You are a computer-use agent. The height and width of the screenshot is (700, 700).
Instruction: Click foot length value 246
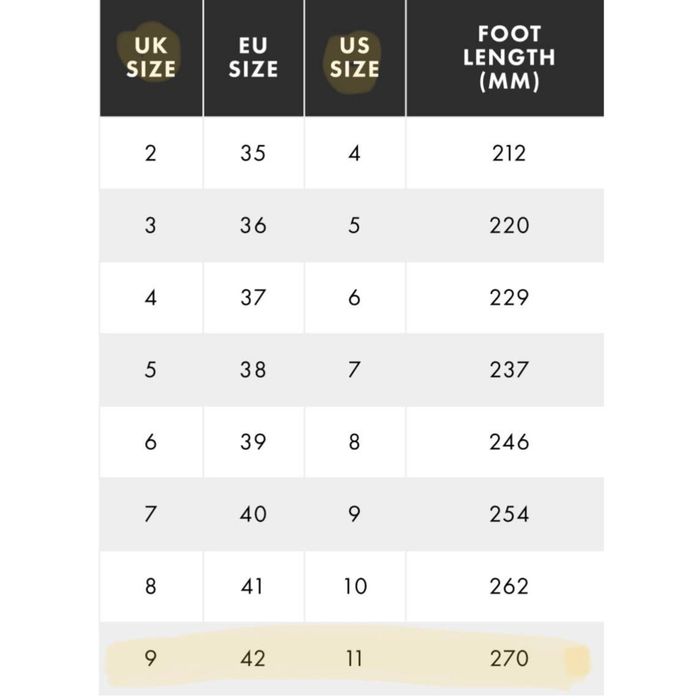tap(508, 441)
